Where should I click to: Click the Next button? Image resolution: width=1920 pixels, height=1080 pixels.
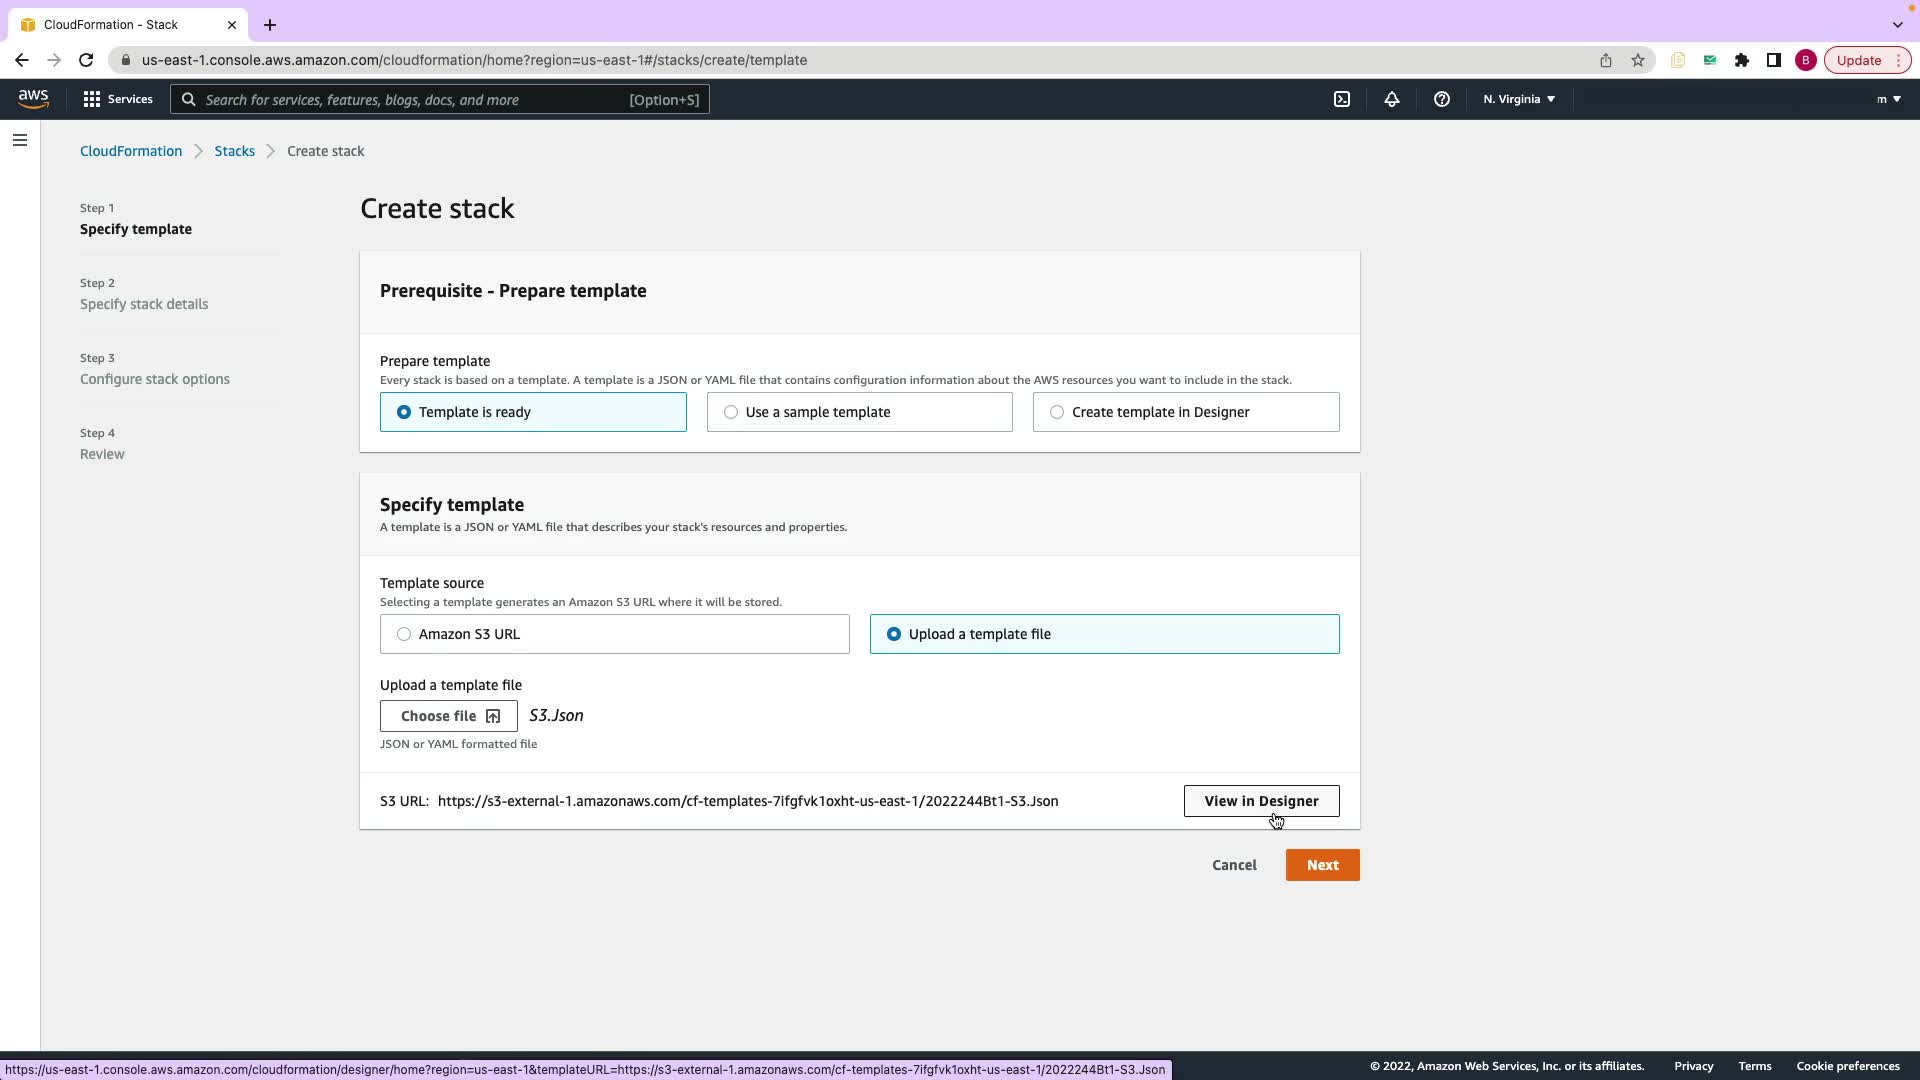[1322, 865]
